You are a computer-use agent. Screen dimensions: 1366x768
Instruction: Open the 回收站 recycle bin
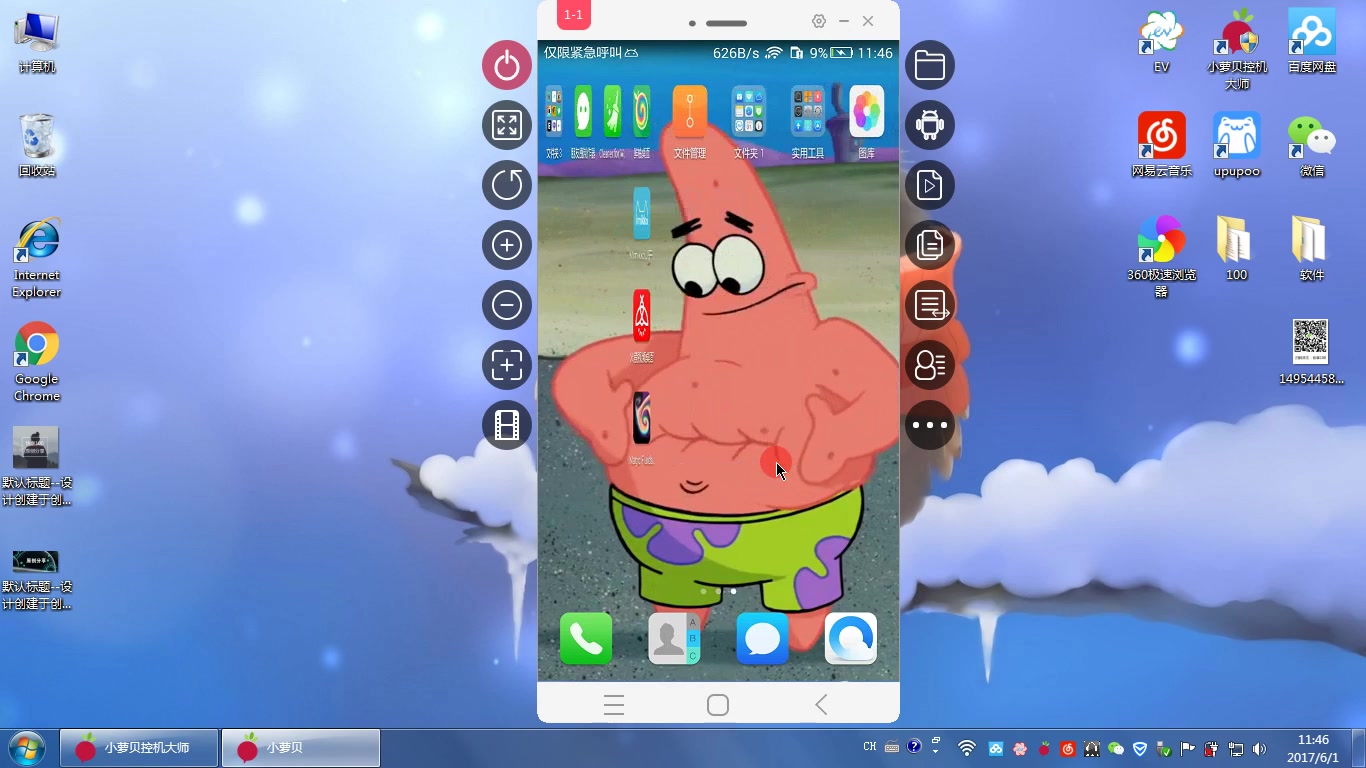click(37, 145)
